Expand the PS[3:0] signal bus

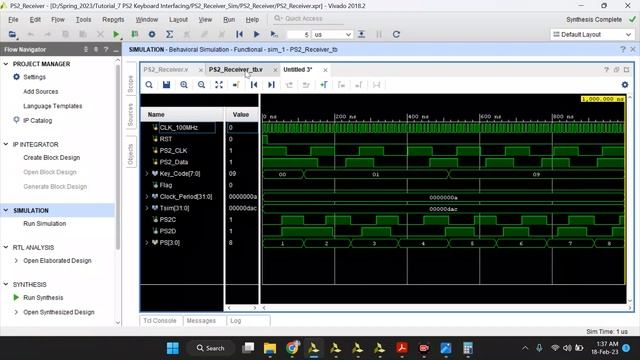pyautogui.click(x=147, y=242)
